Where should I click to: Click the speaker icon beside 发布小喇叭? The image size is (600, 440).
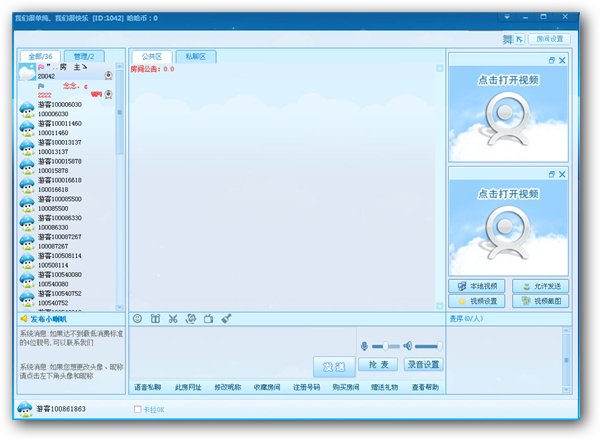(x=24, y=319)
